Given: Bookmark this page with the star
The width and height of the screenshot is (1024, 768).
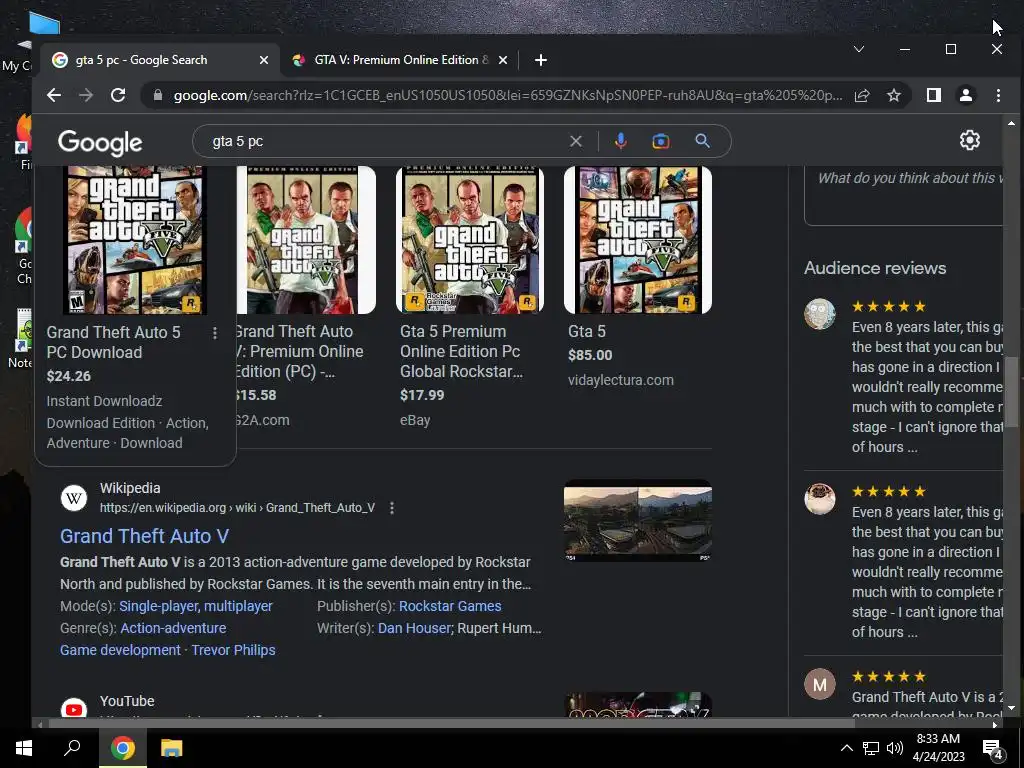Looking at the screenshot, I should click(x=894, y=95).
